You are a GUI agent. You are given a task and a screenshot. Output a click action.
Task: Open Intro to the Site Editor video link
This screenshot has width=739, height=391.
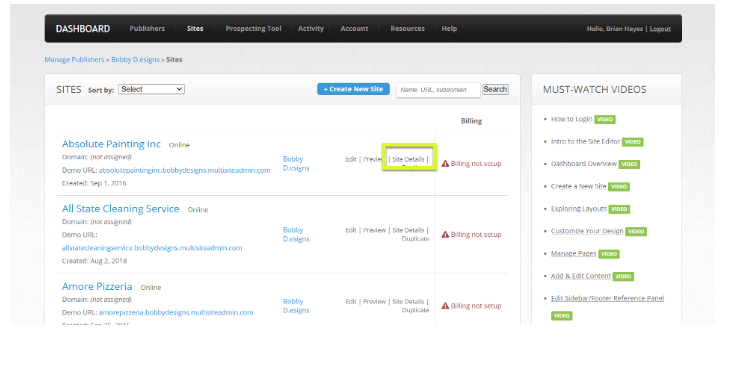click(x=585, y=141)
